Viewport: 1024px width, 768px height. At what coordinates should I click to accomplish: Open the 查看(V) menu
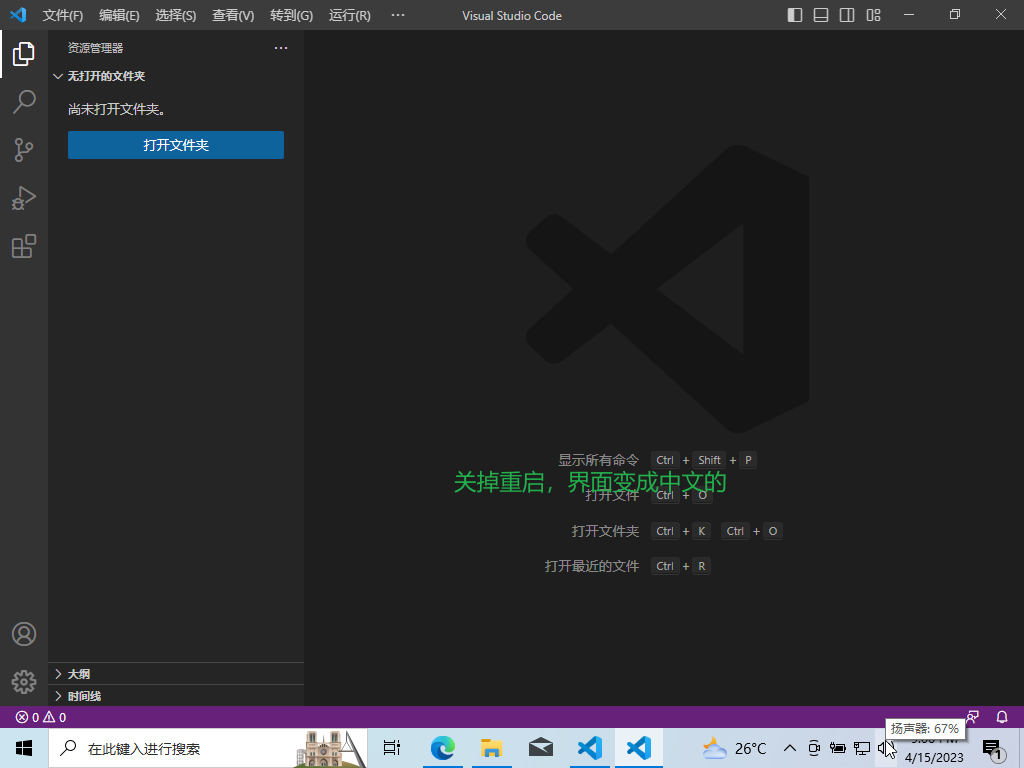(x=233, y=16)
